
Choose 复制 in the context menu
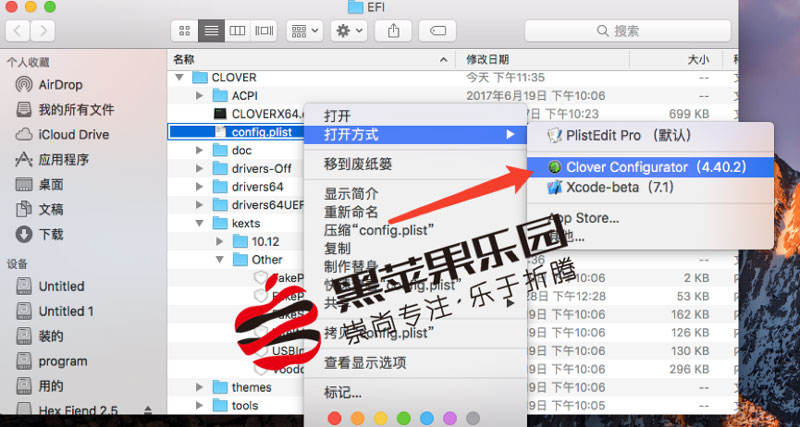coord(415,248)
